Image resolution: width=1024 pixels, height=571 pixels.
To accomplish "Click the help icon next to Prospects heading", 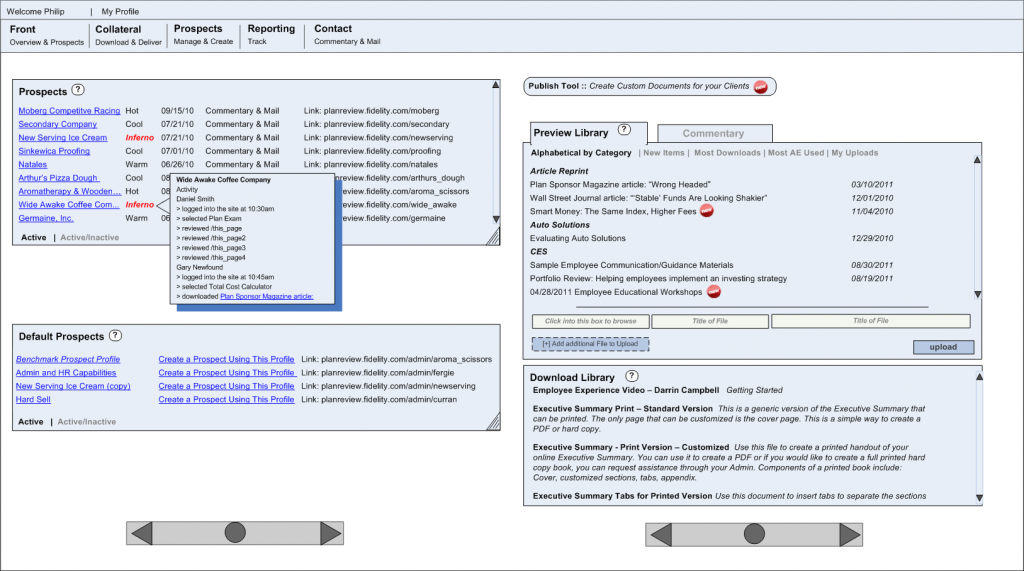I will [x=78, y=90].
